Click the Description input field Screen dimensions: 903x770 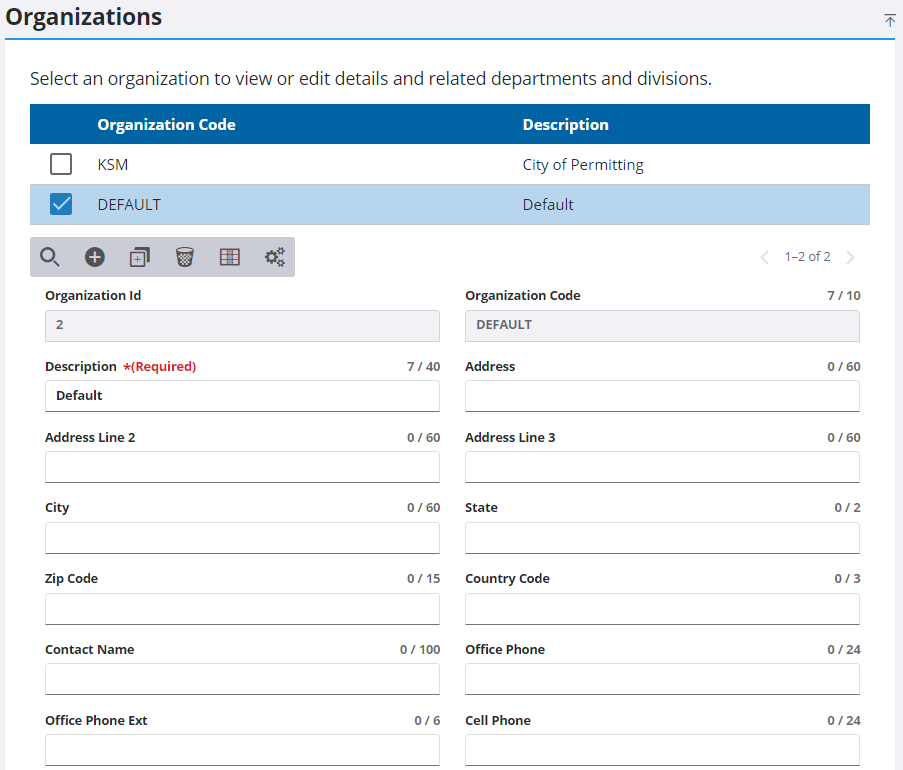(242, 396)
